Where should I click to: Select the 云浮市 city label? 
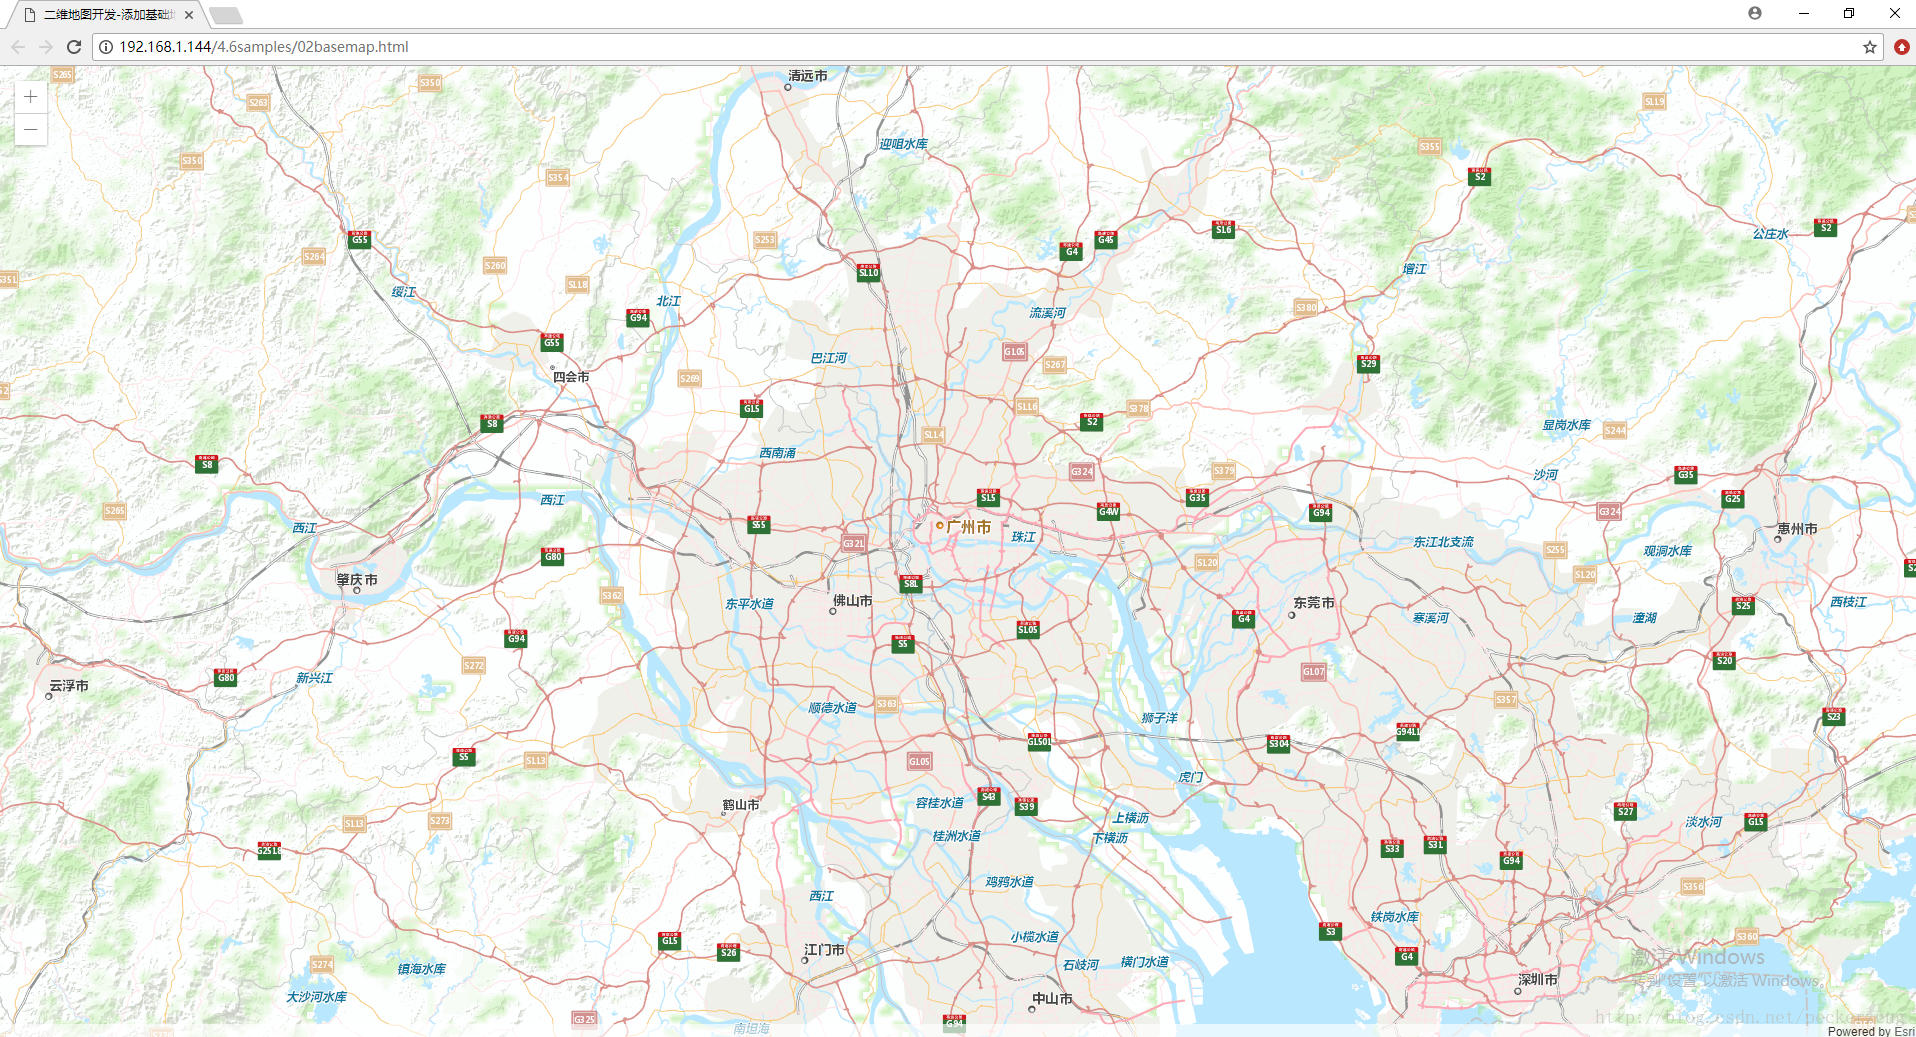pyautogui.click(x=69, y=686)
